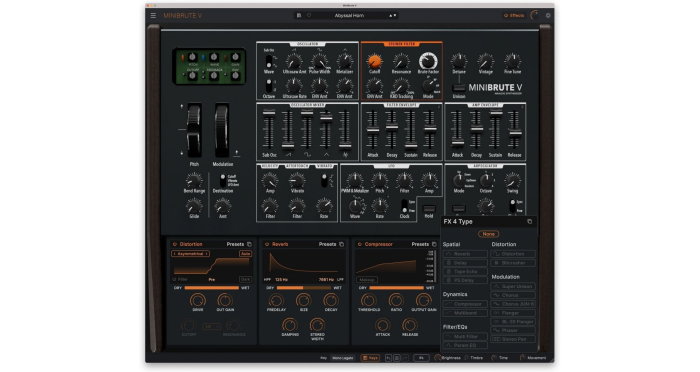Toggle the Unison button

coord(458,88)
